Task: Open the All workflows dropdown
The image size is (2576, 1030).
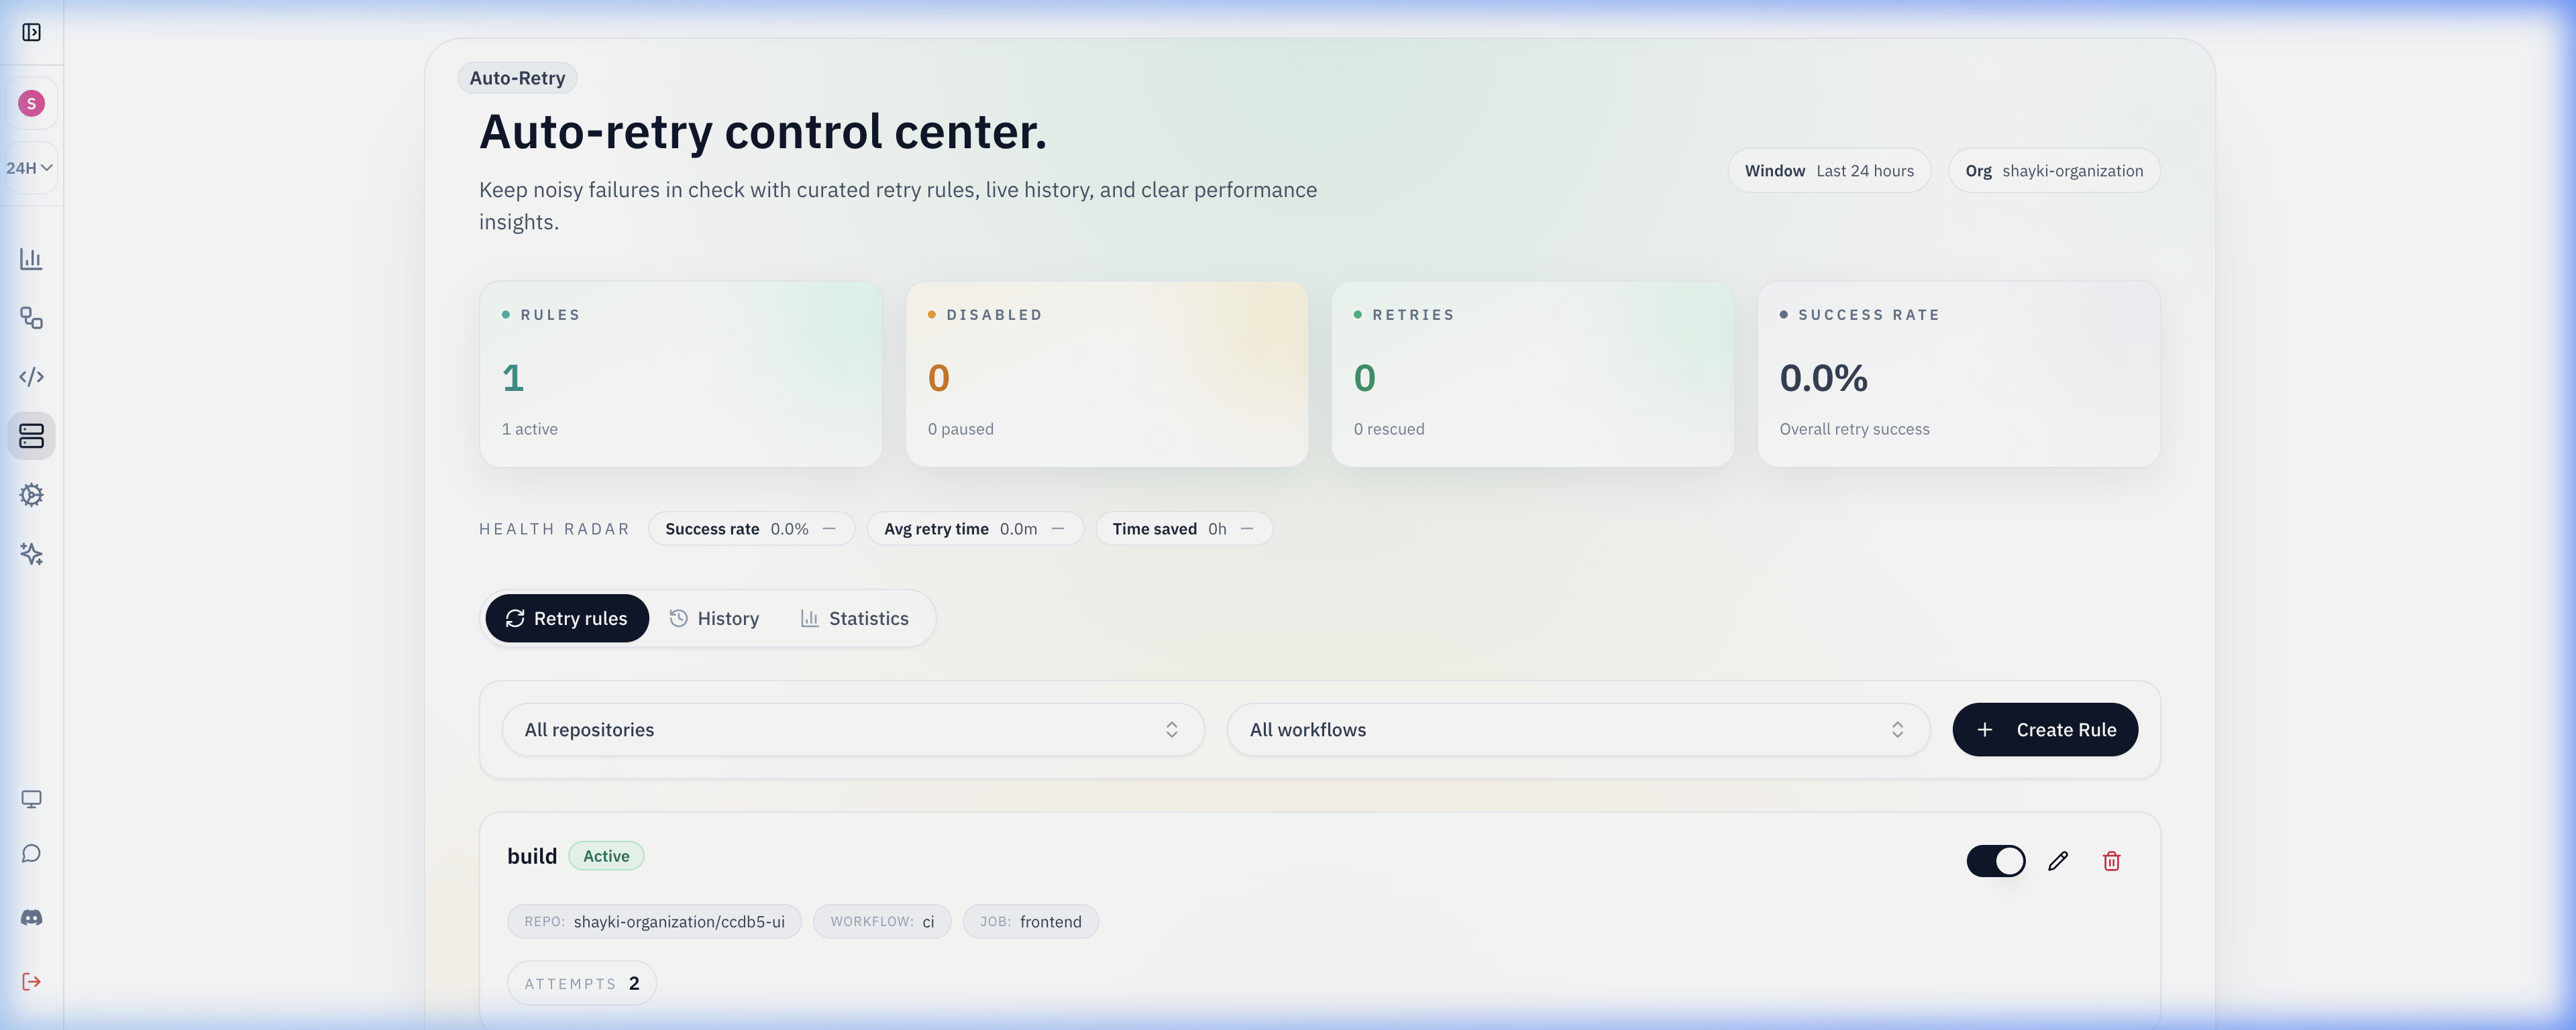Action: [1578, 729]
